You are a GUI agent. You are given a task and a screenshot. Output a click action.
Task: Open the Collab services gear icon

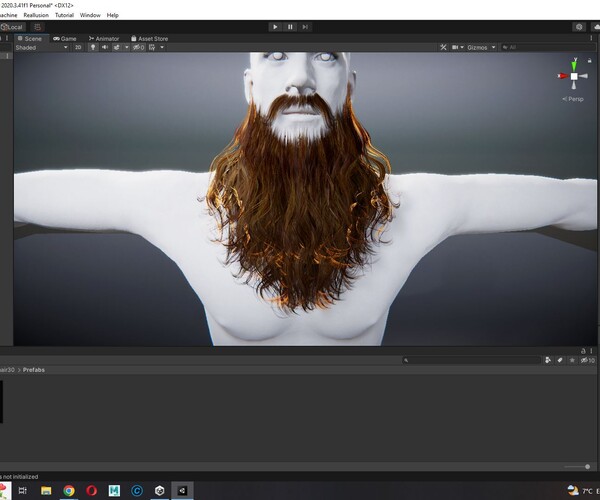[579, 27]
